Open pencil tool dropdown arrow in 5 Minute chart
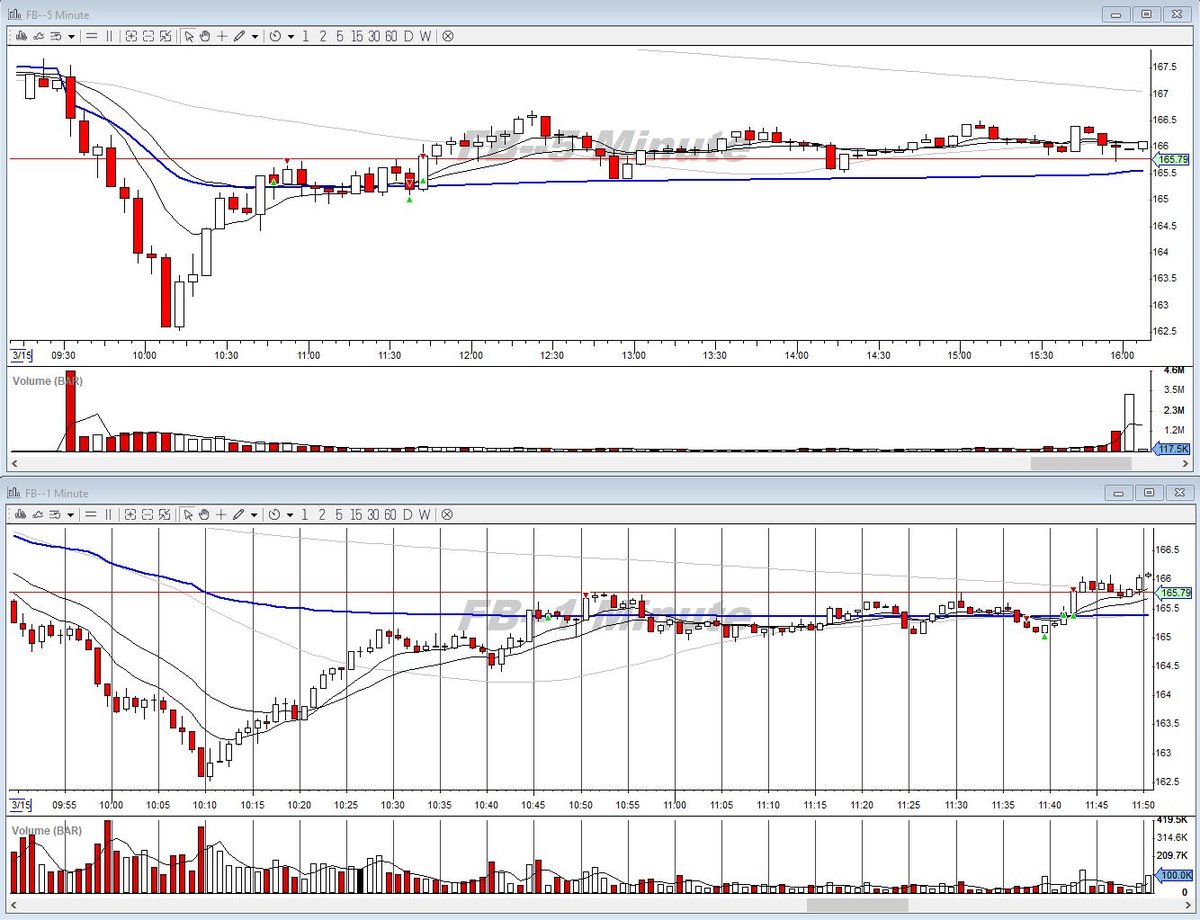 click(255, 36)
